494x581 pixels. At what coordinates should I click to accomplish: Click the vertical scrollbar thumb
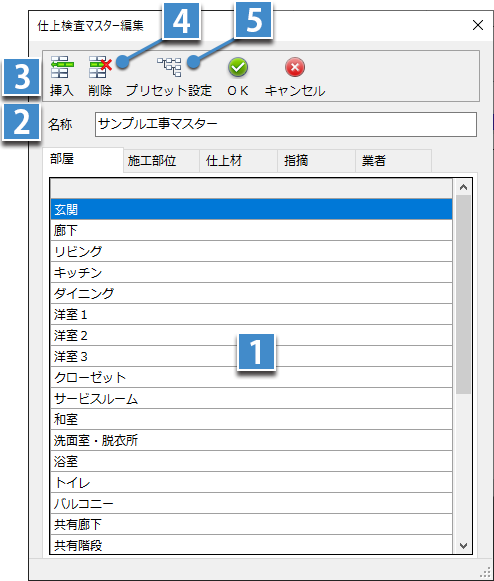coord(463,295)
